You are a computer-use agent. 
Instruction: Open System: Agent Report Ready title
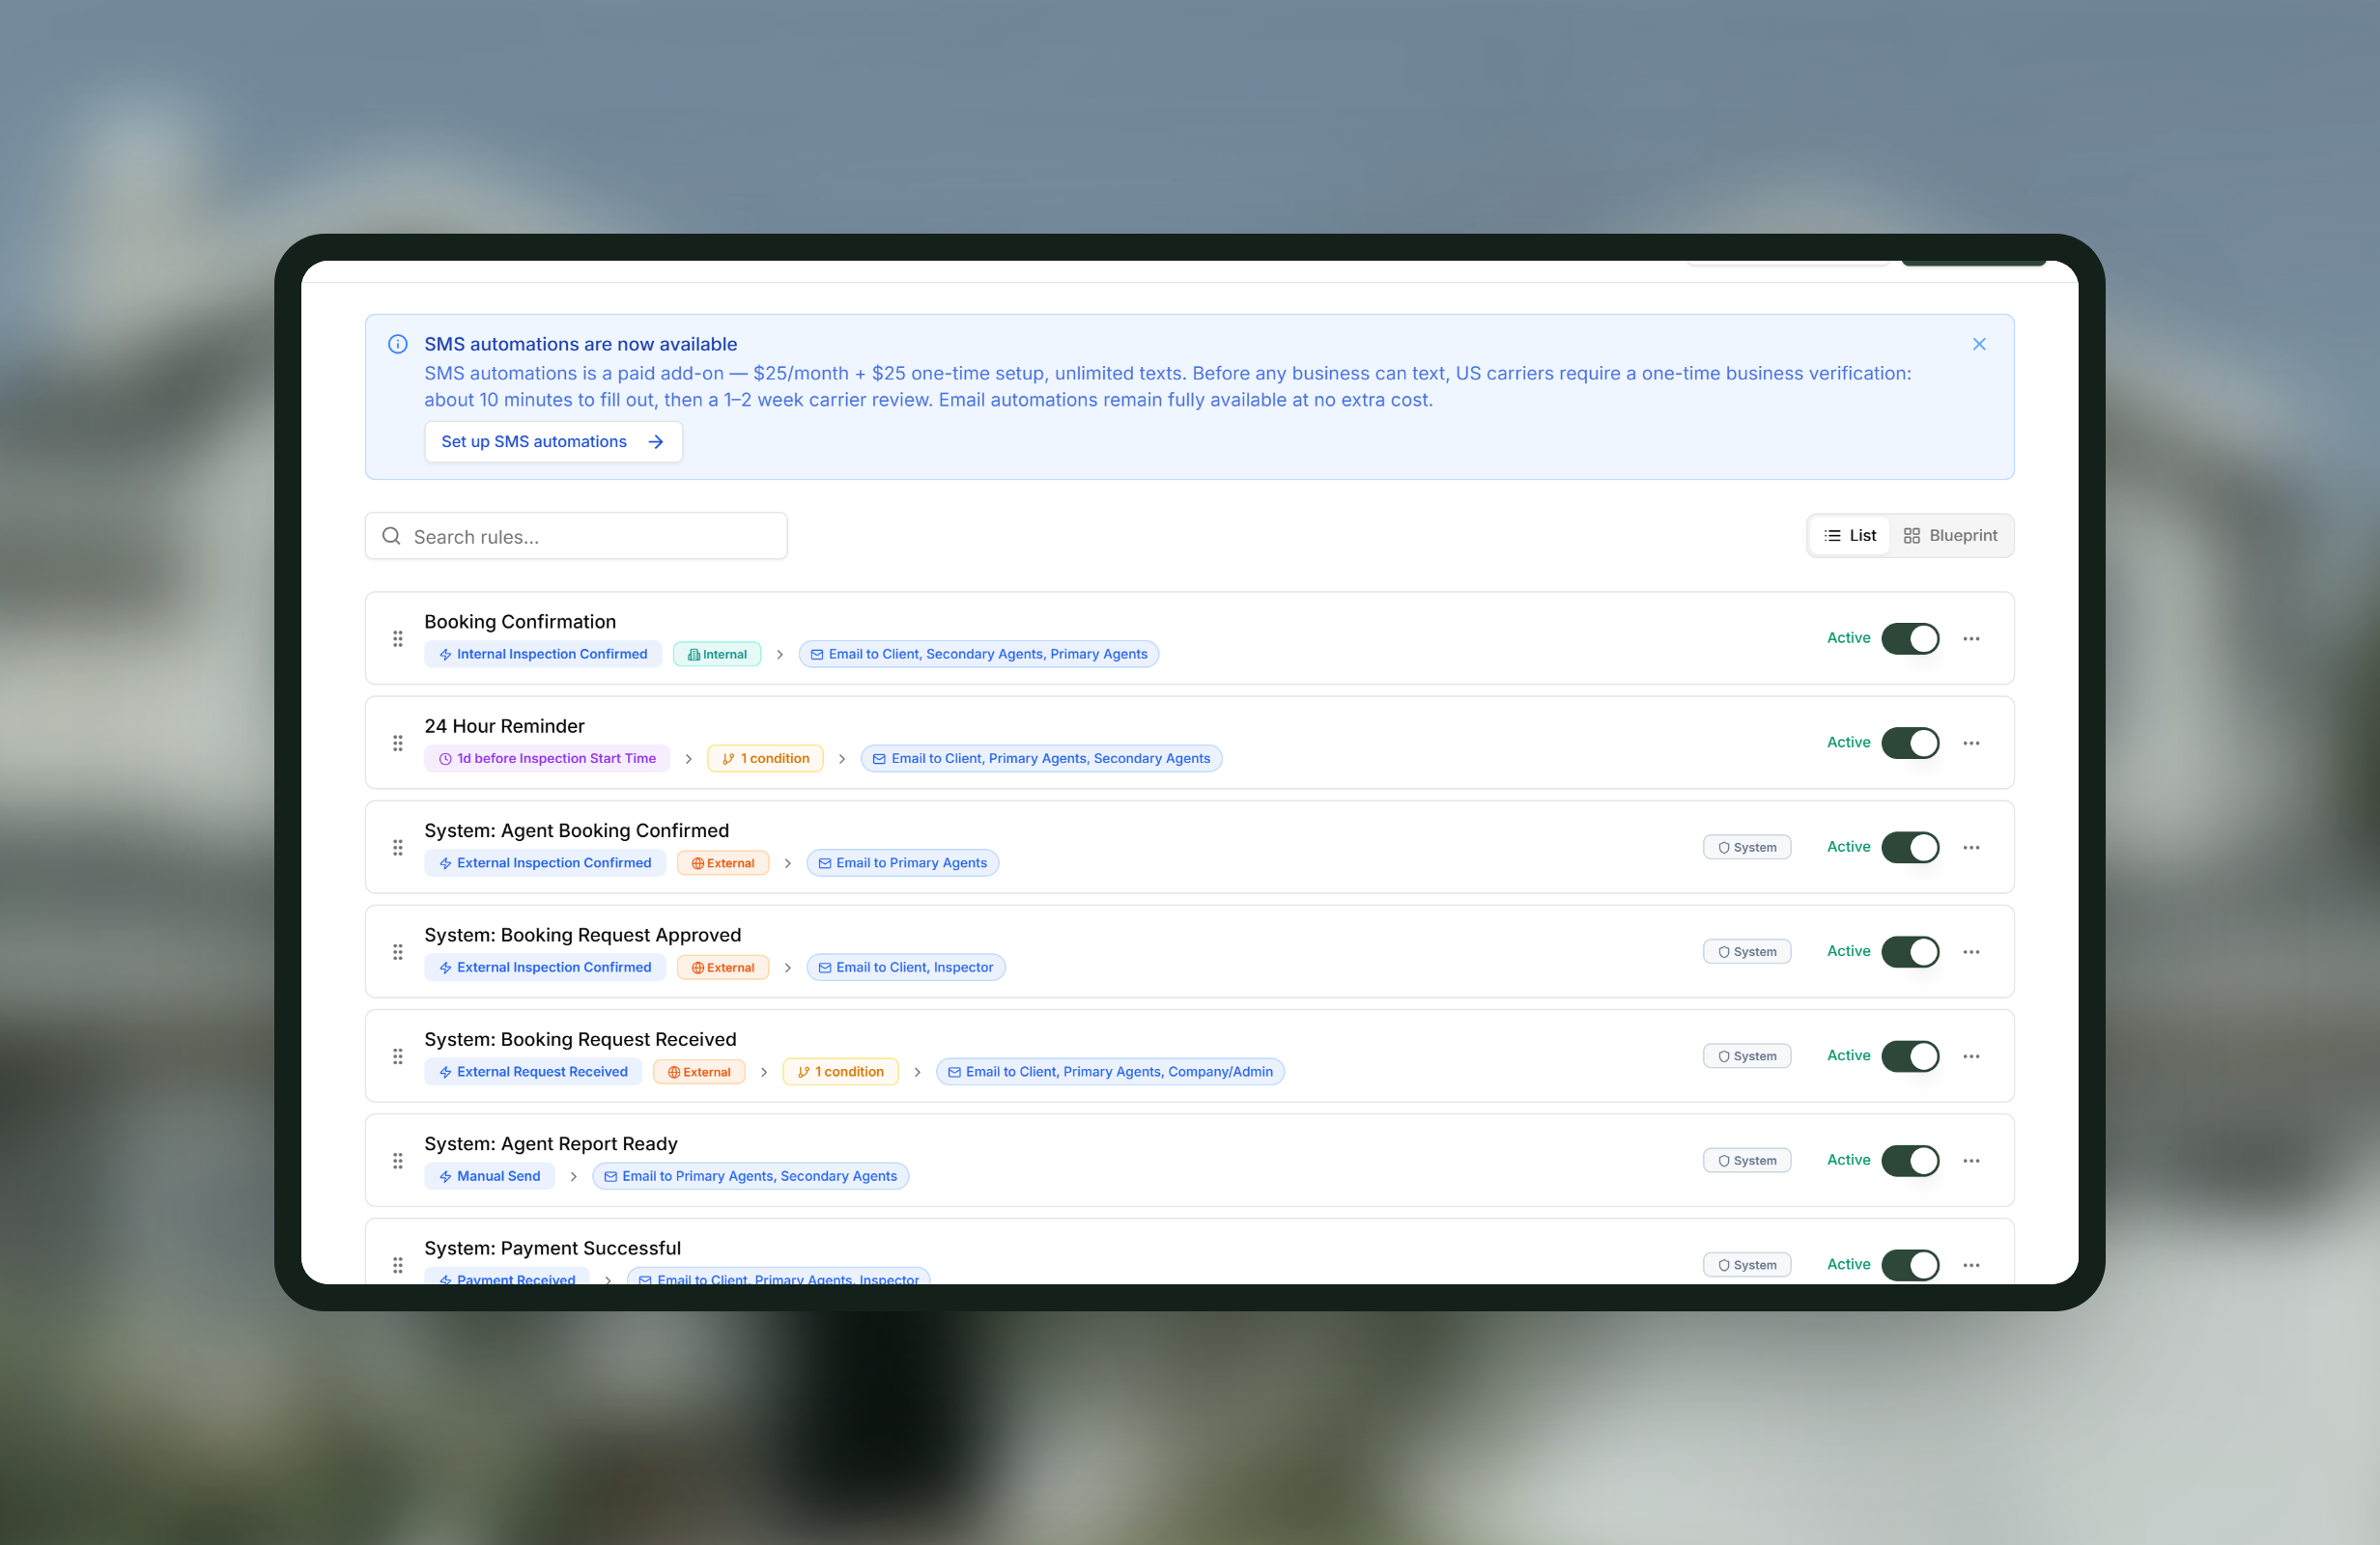550,1144
